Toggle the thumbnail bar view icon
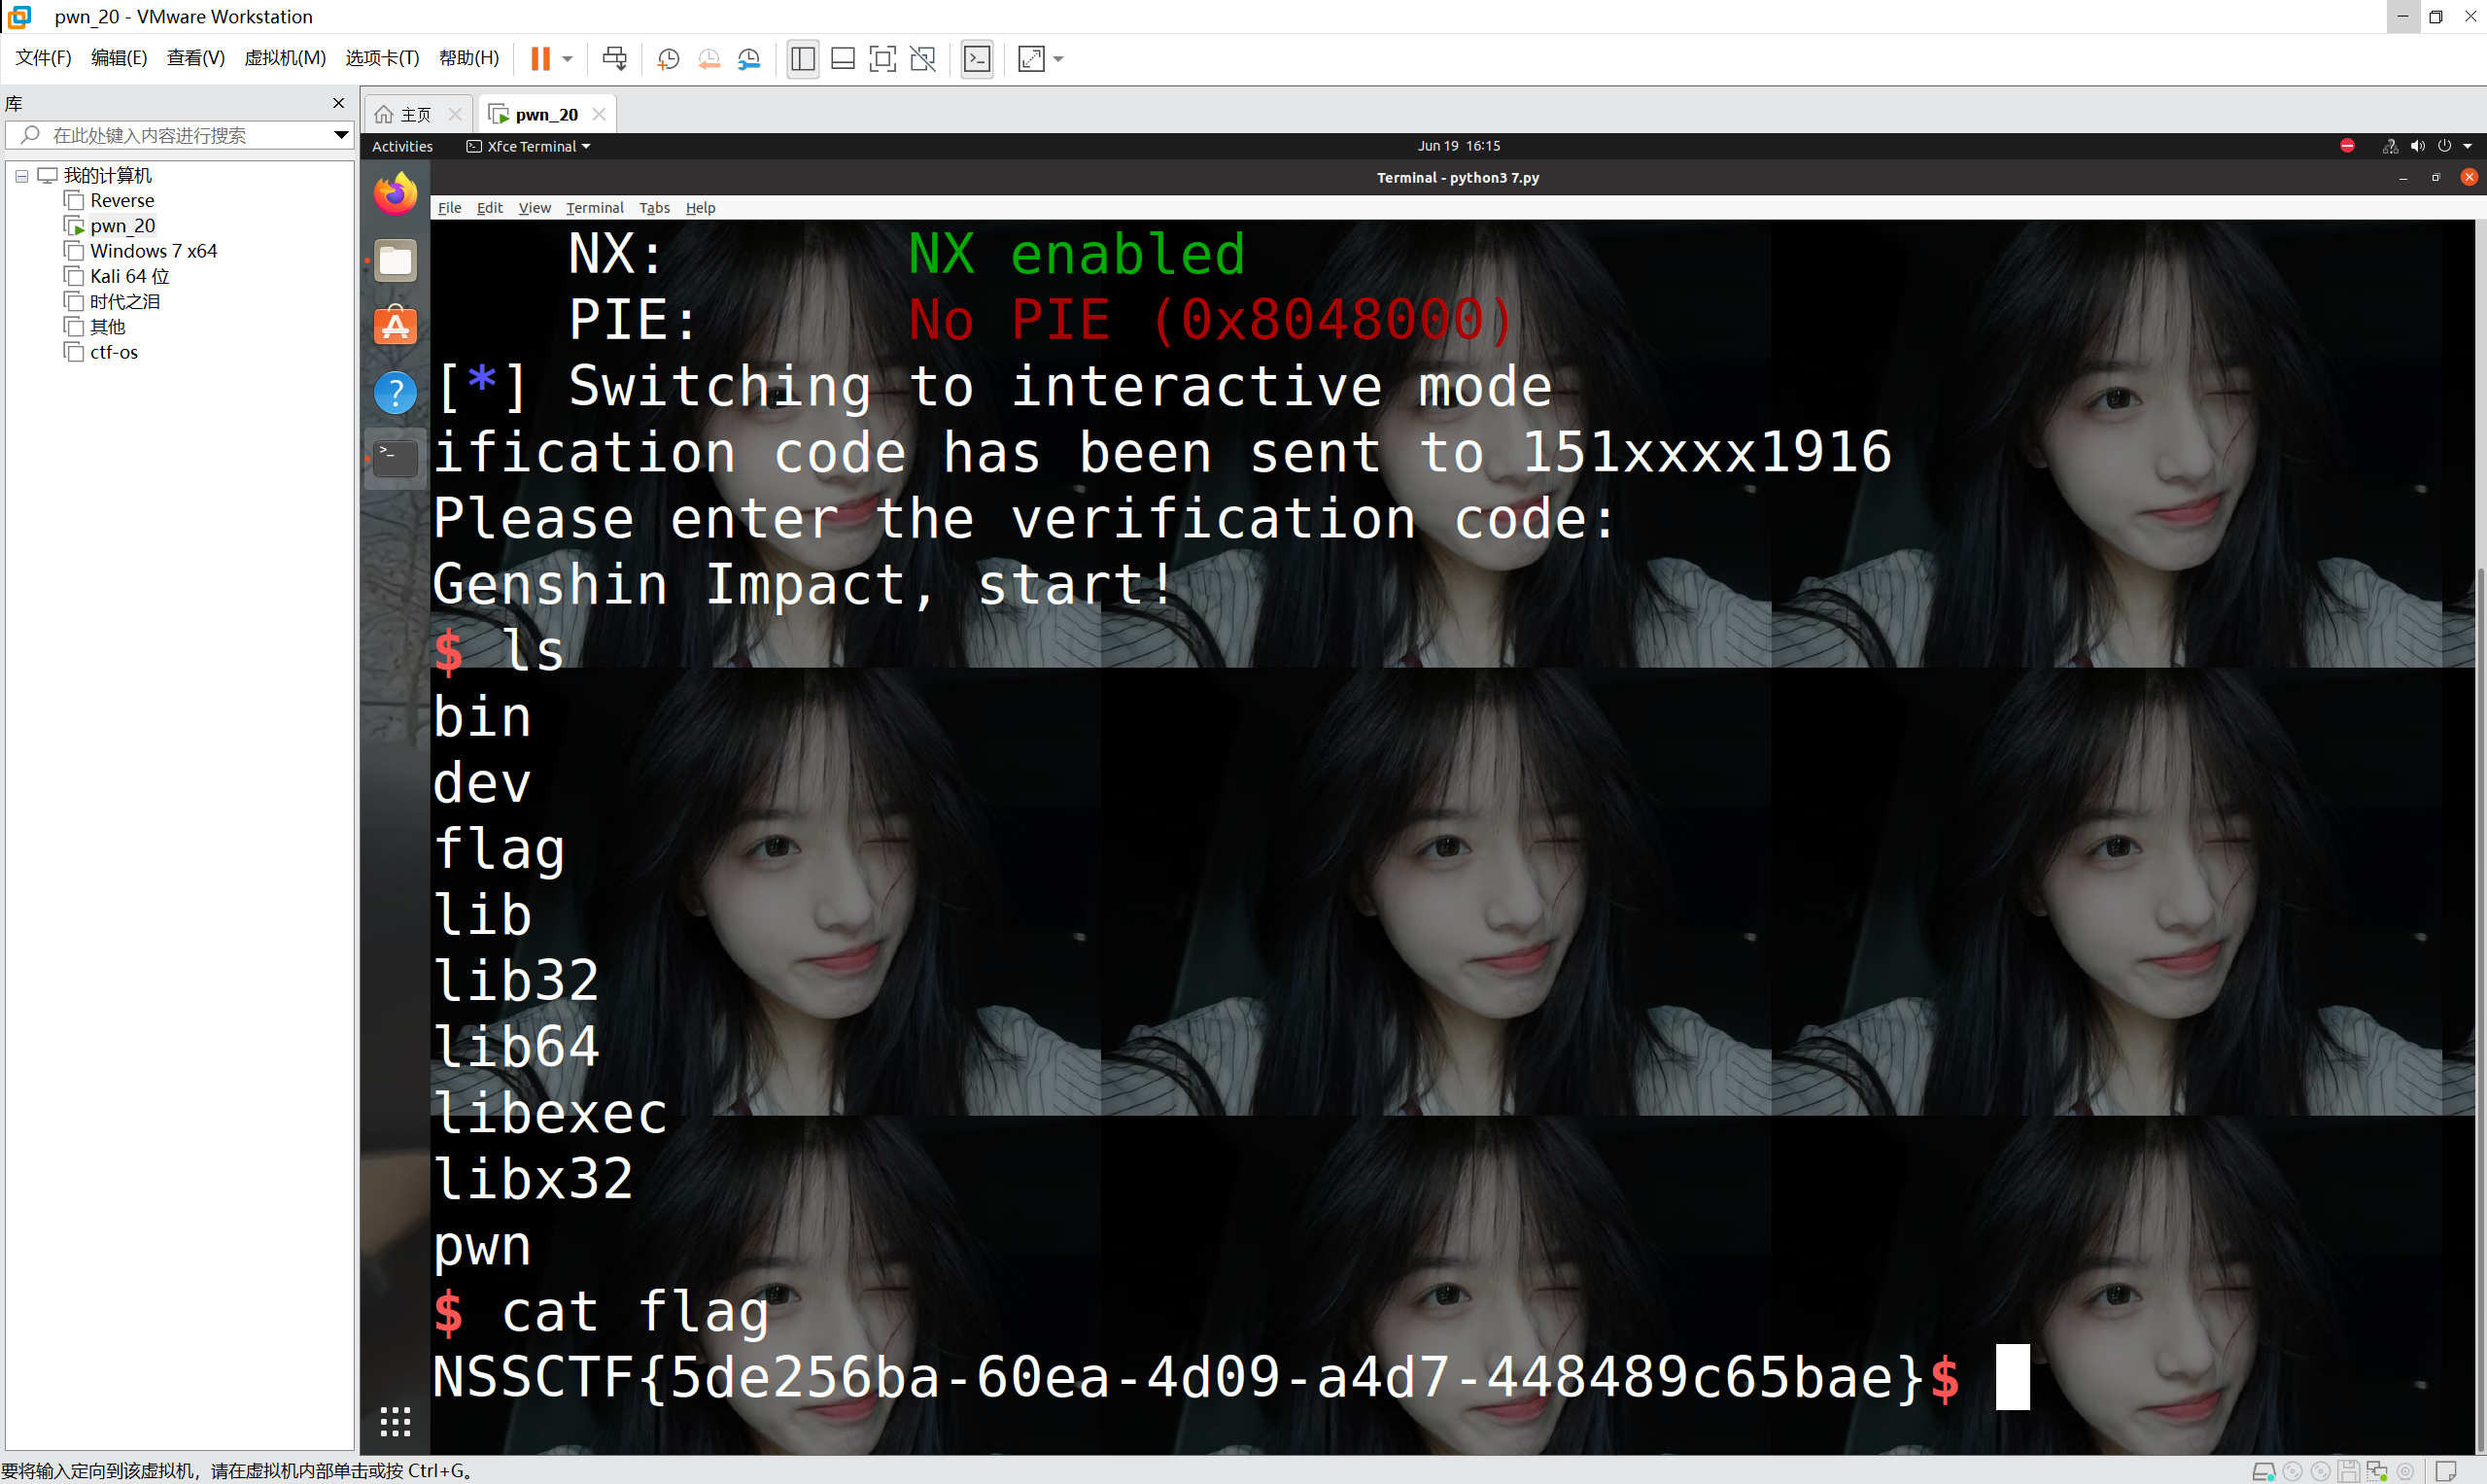The image size is (2487, 1484). pyautogui.click(x=843, y=59)
